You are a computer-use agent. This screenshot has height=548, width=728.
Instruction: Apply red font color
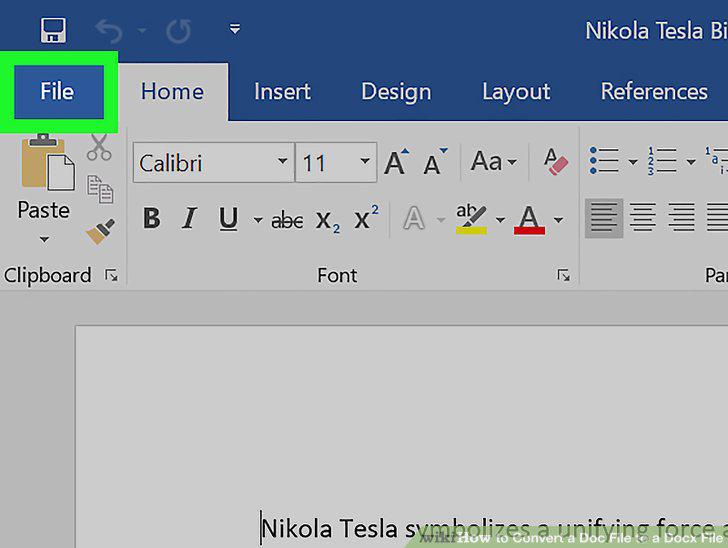point(529,220)
